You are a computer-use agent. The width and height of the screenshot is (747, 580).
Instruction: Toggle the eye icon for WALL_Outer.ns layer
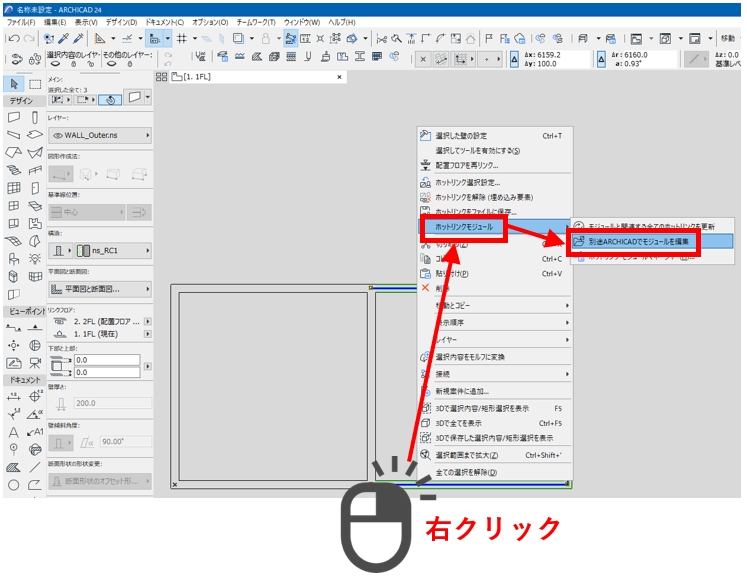(58, 135)
